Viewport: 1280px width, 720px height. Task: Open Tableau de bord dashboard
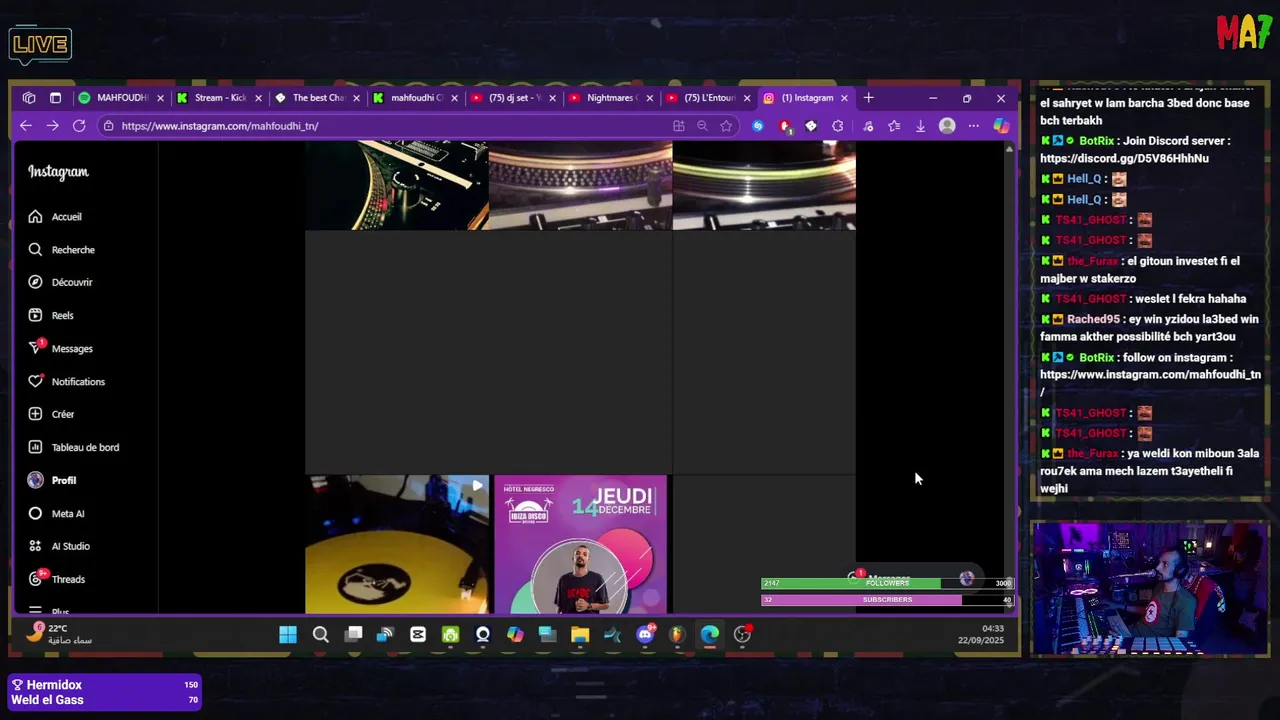coord(73,447)
